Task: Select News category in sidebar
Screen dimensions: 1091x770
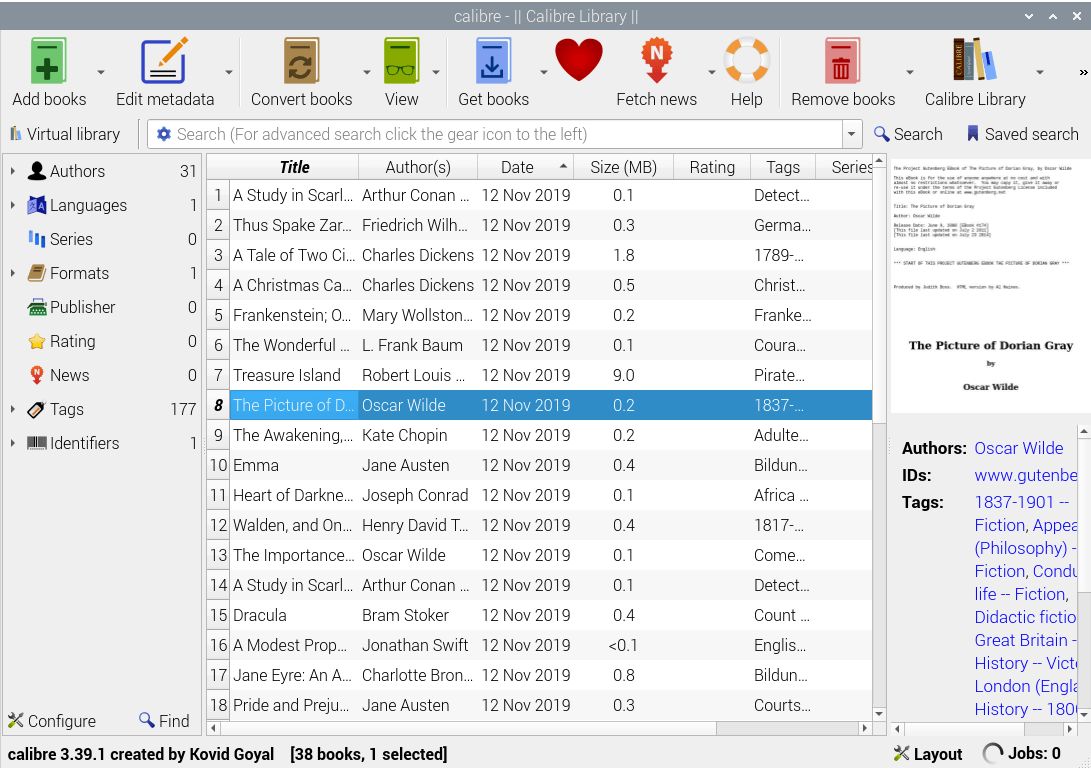Action: click(70, 376)
